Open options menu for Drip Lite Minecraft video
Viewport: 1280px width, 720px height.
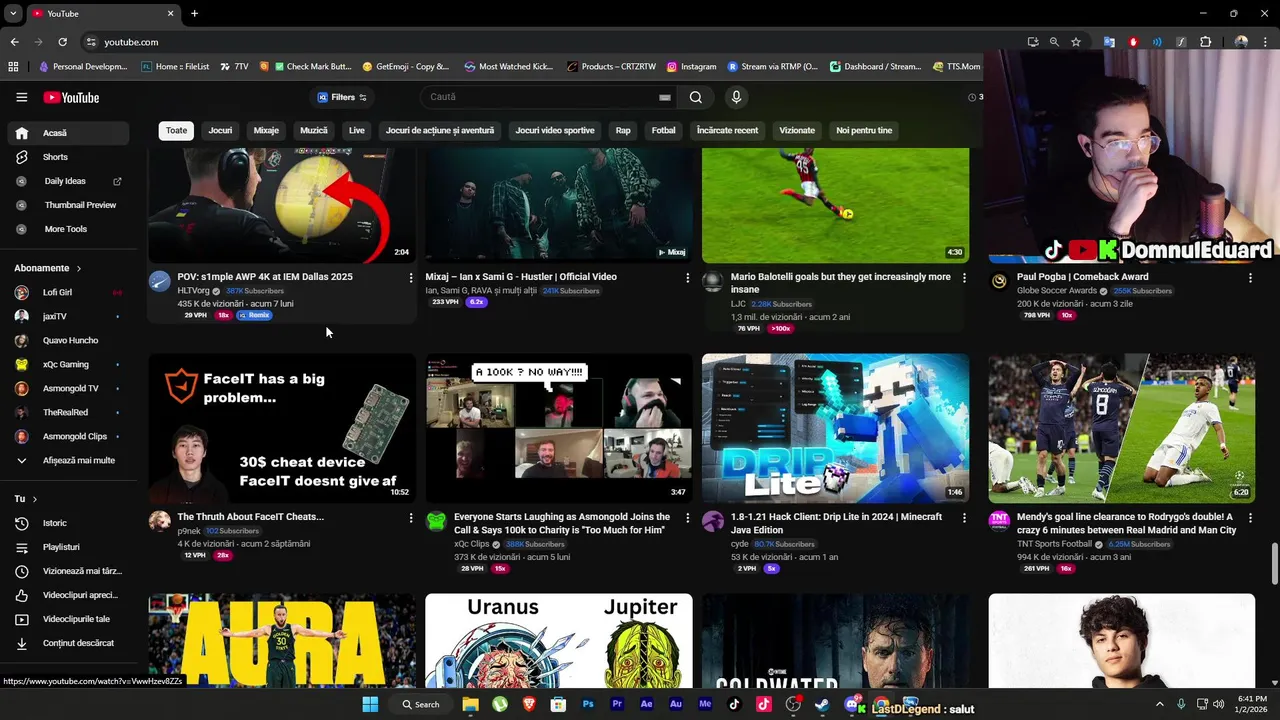pyautogui.click(x=964, y=518)
